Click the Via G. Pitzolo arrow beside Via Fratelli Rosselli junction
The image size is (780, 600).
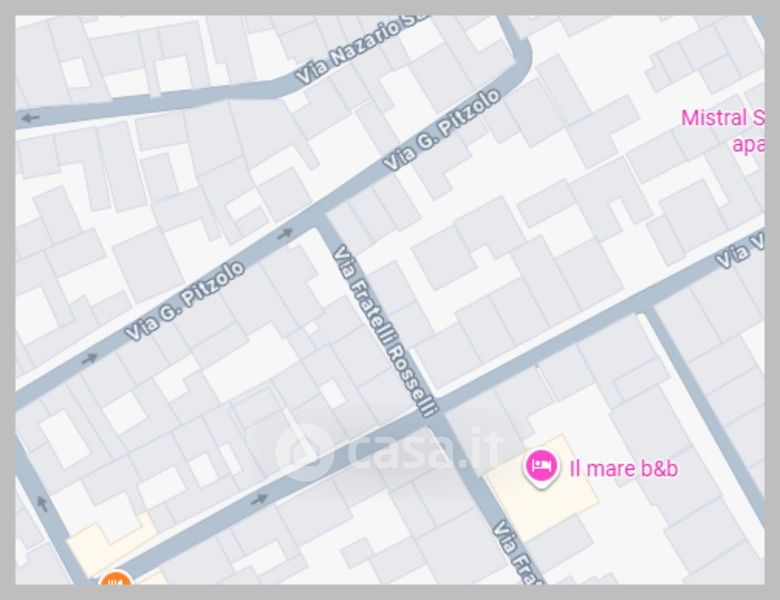click(285, 233)
